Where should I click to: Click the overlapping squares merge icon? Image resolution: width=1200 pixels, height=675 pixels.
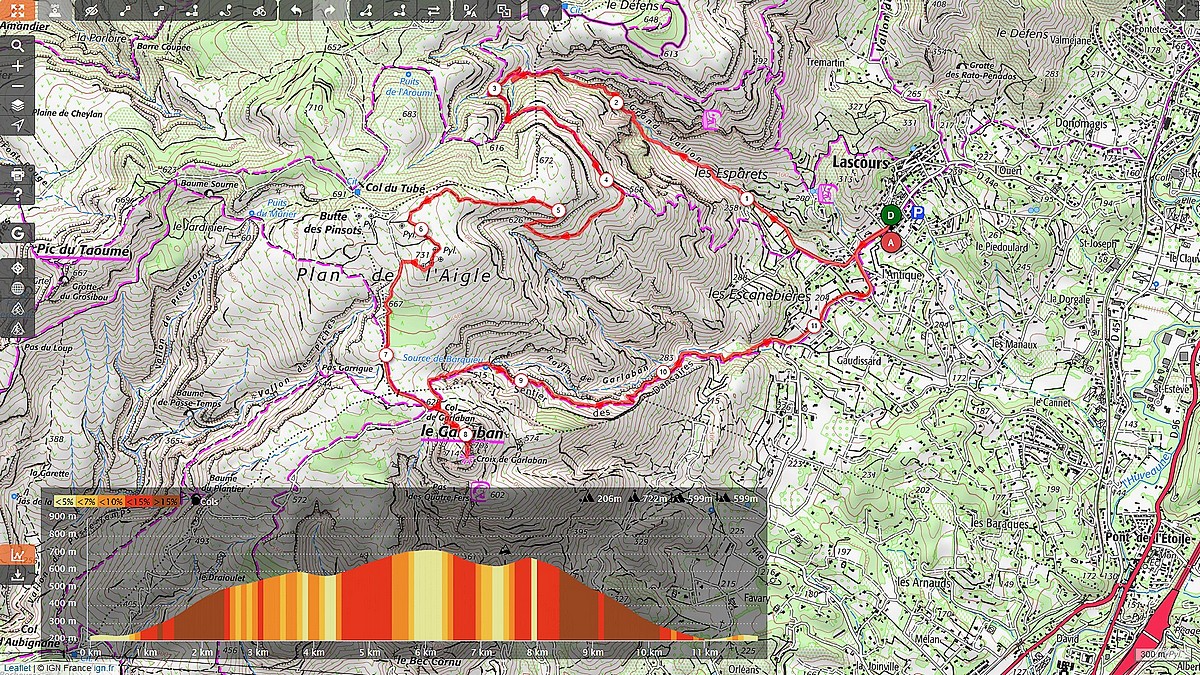(502, 11)
